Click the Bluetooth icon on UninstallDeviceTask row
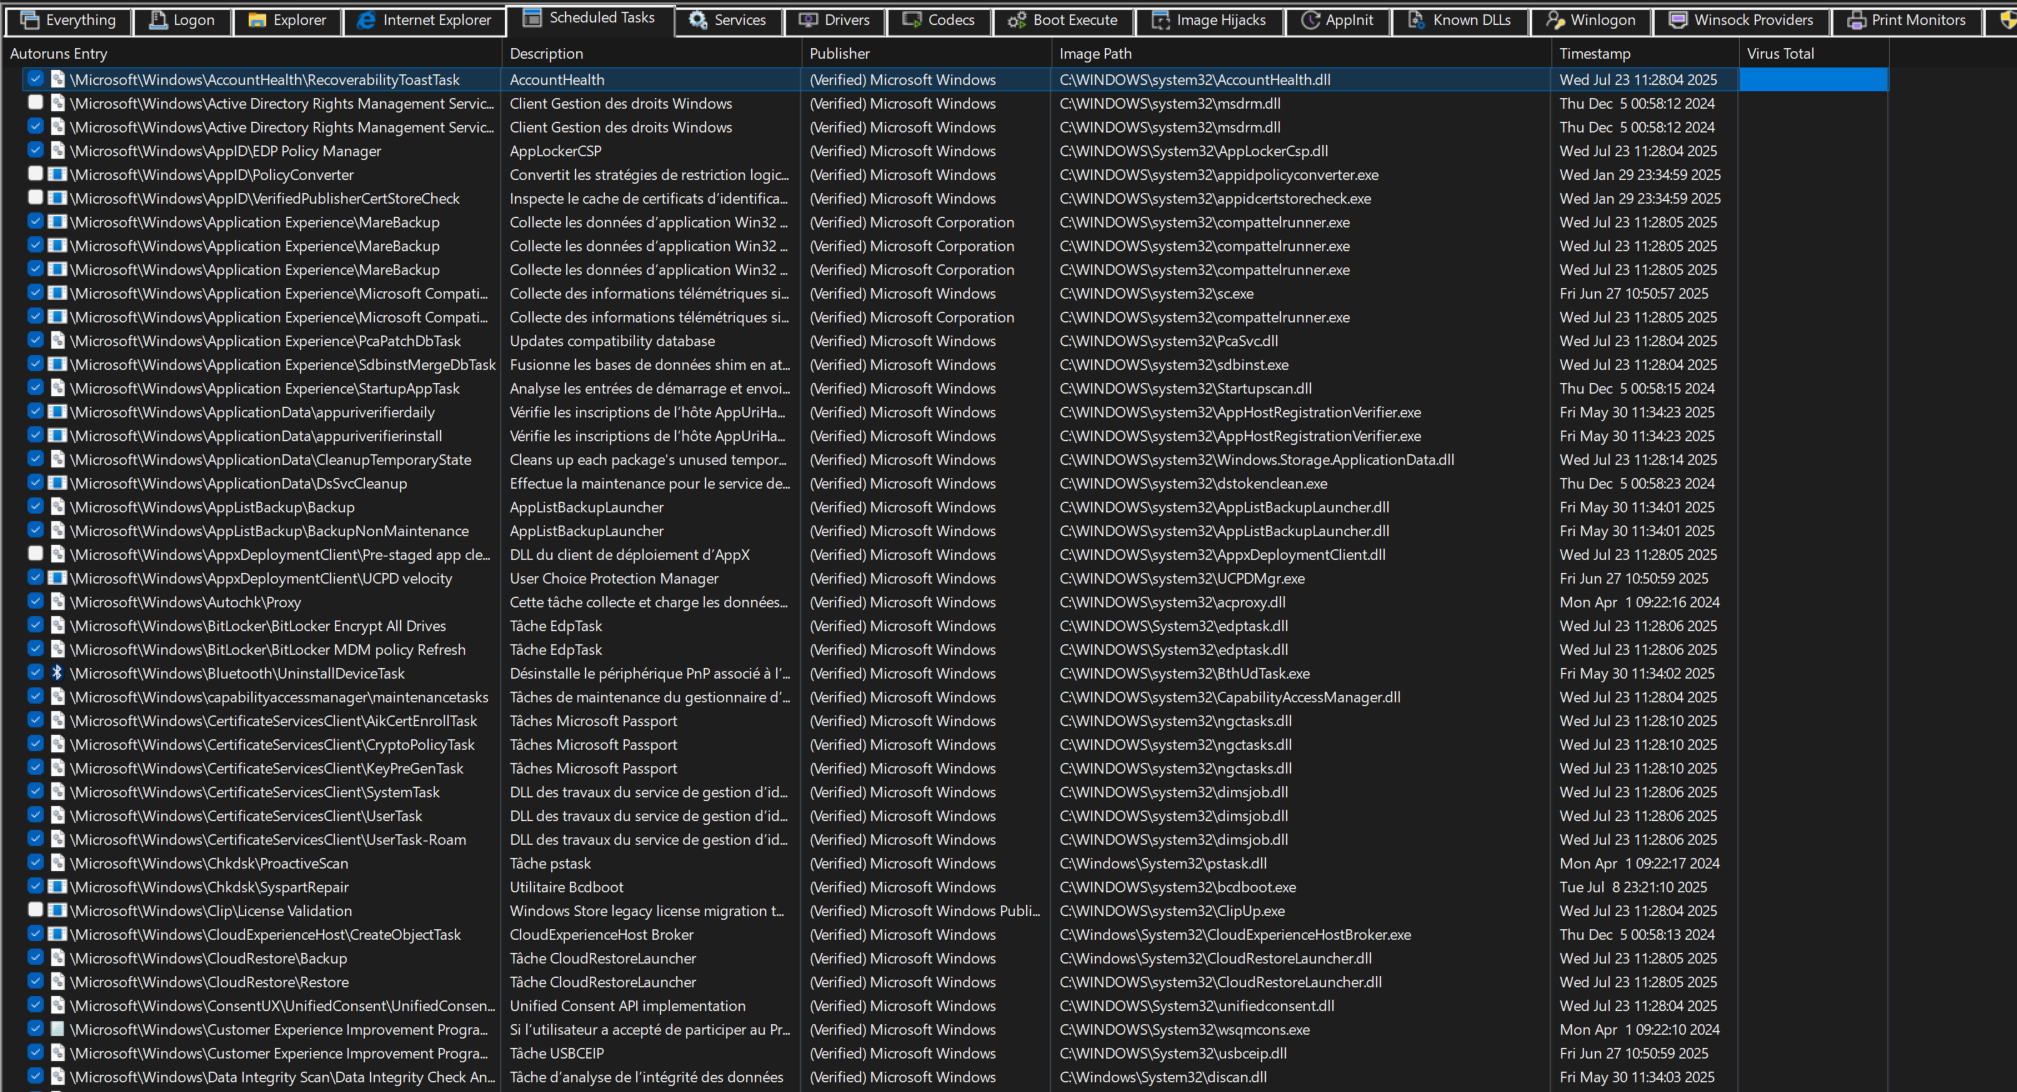Screen dimensions: 2017x1092 point(57,673)
